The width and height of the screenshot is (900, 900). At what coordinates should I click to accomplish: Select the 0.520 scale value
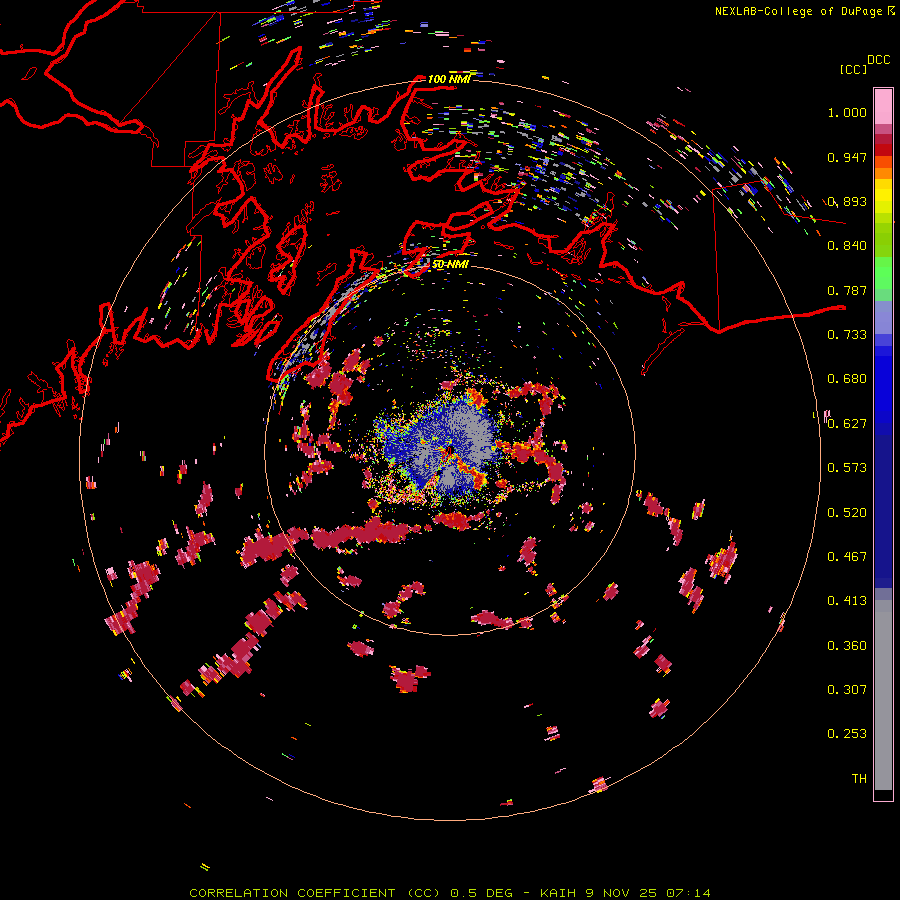click(x=847, y=512)
